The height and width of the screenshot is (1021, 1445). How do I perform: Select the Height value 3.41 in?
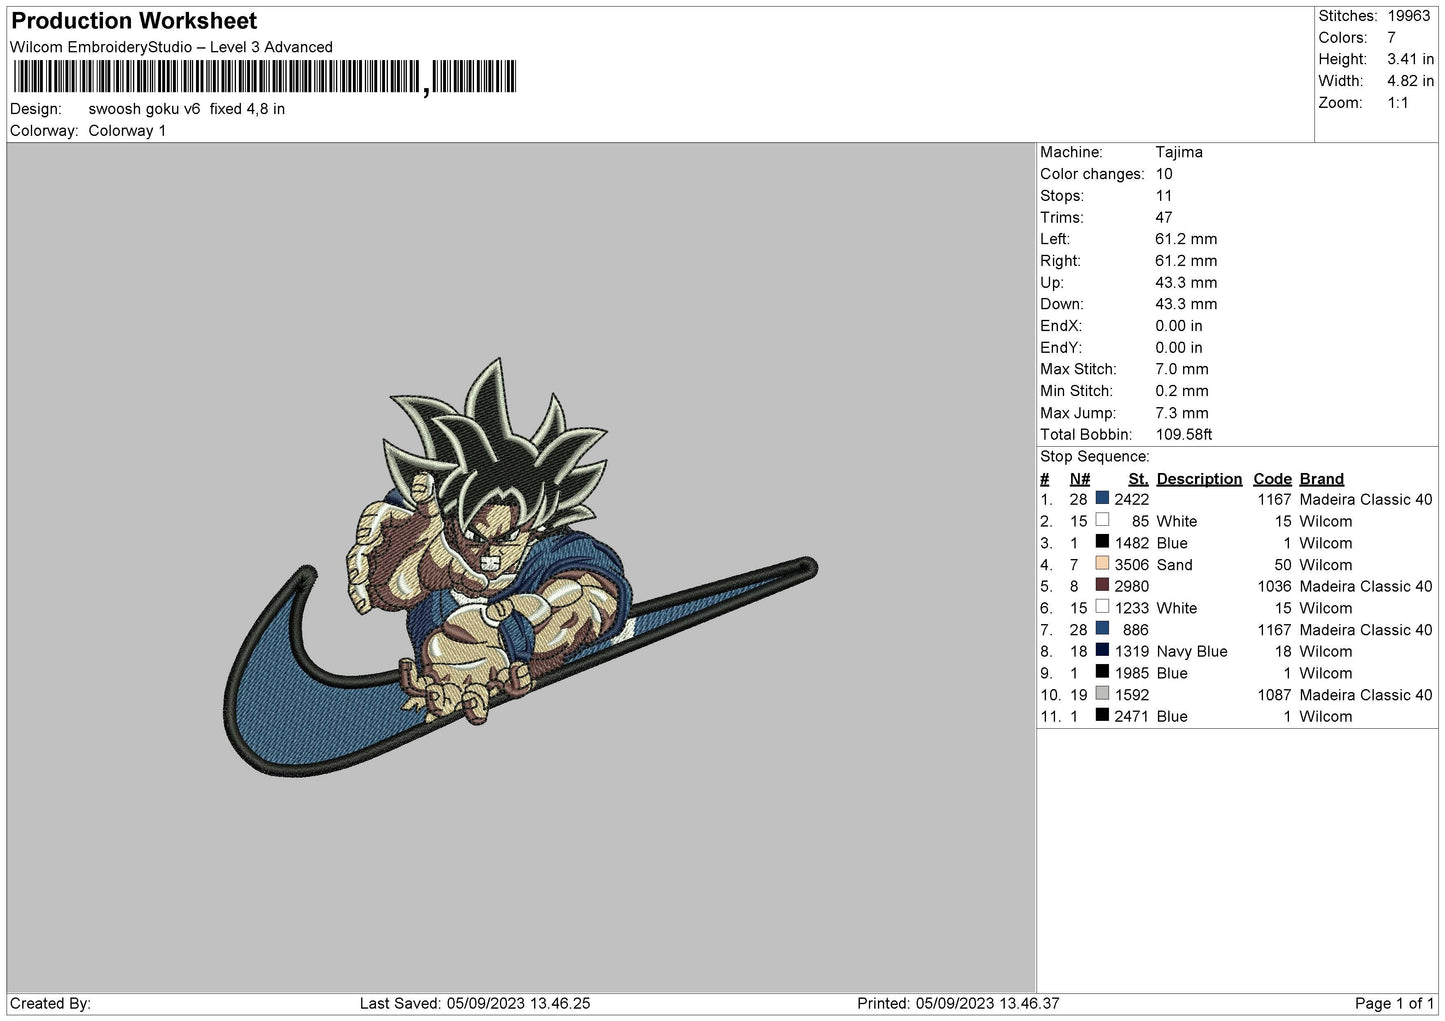pyautogui.click(x=1410, y=60)
